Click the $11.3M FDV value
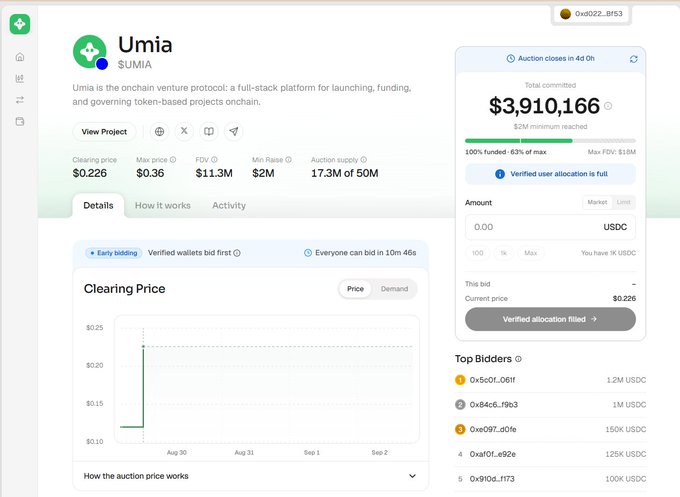The height and width of the screenshot is (497, 680). [214, 173]
